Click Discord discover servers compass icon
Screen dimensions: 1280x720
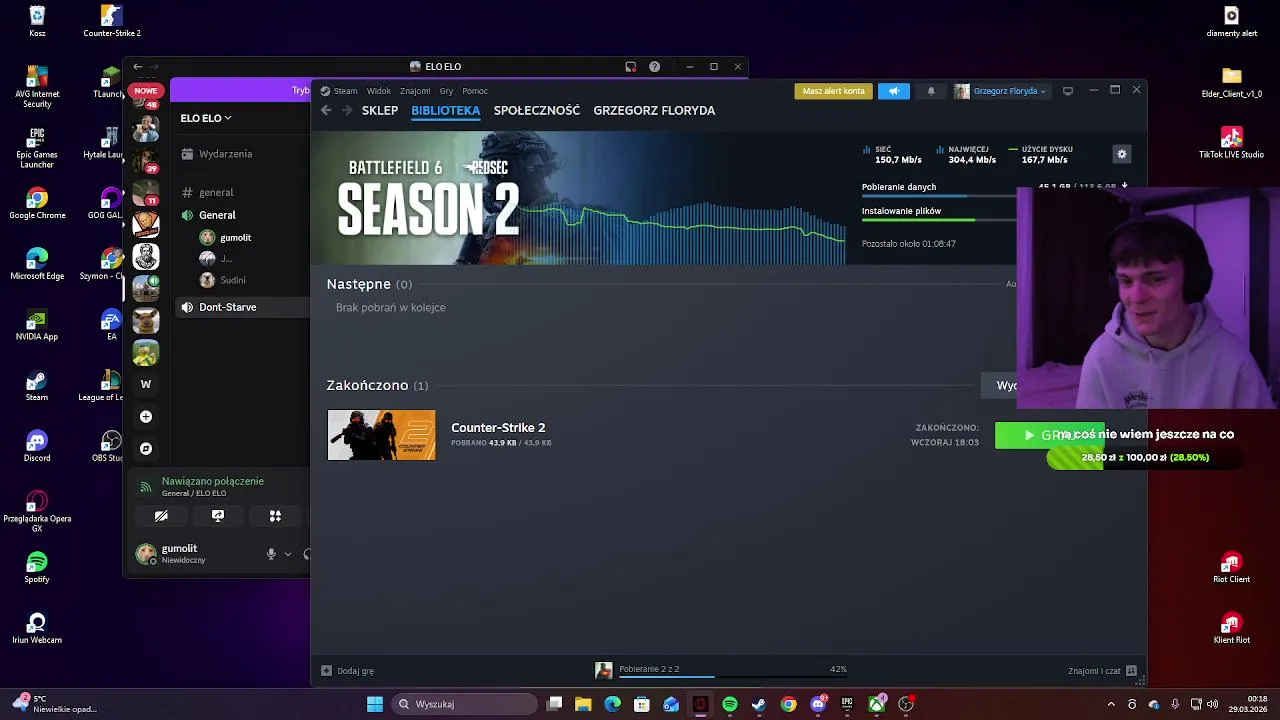(x=146, y=449)
